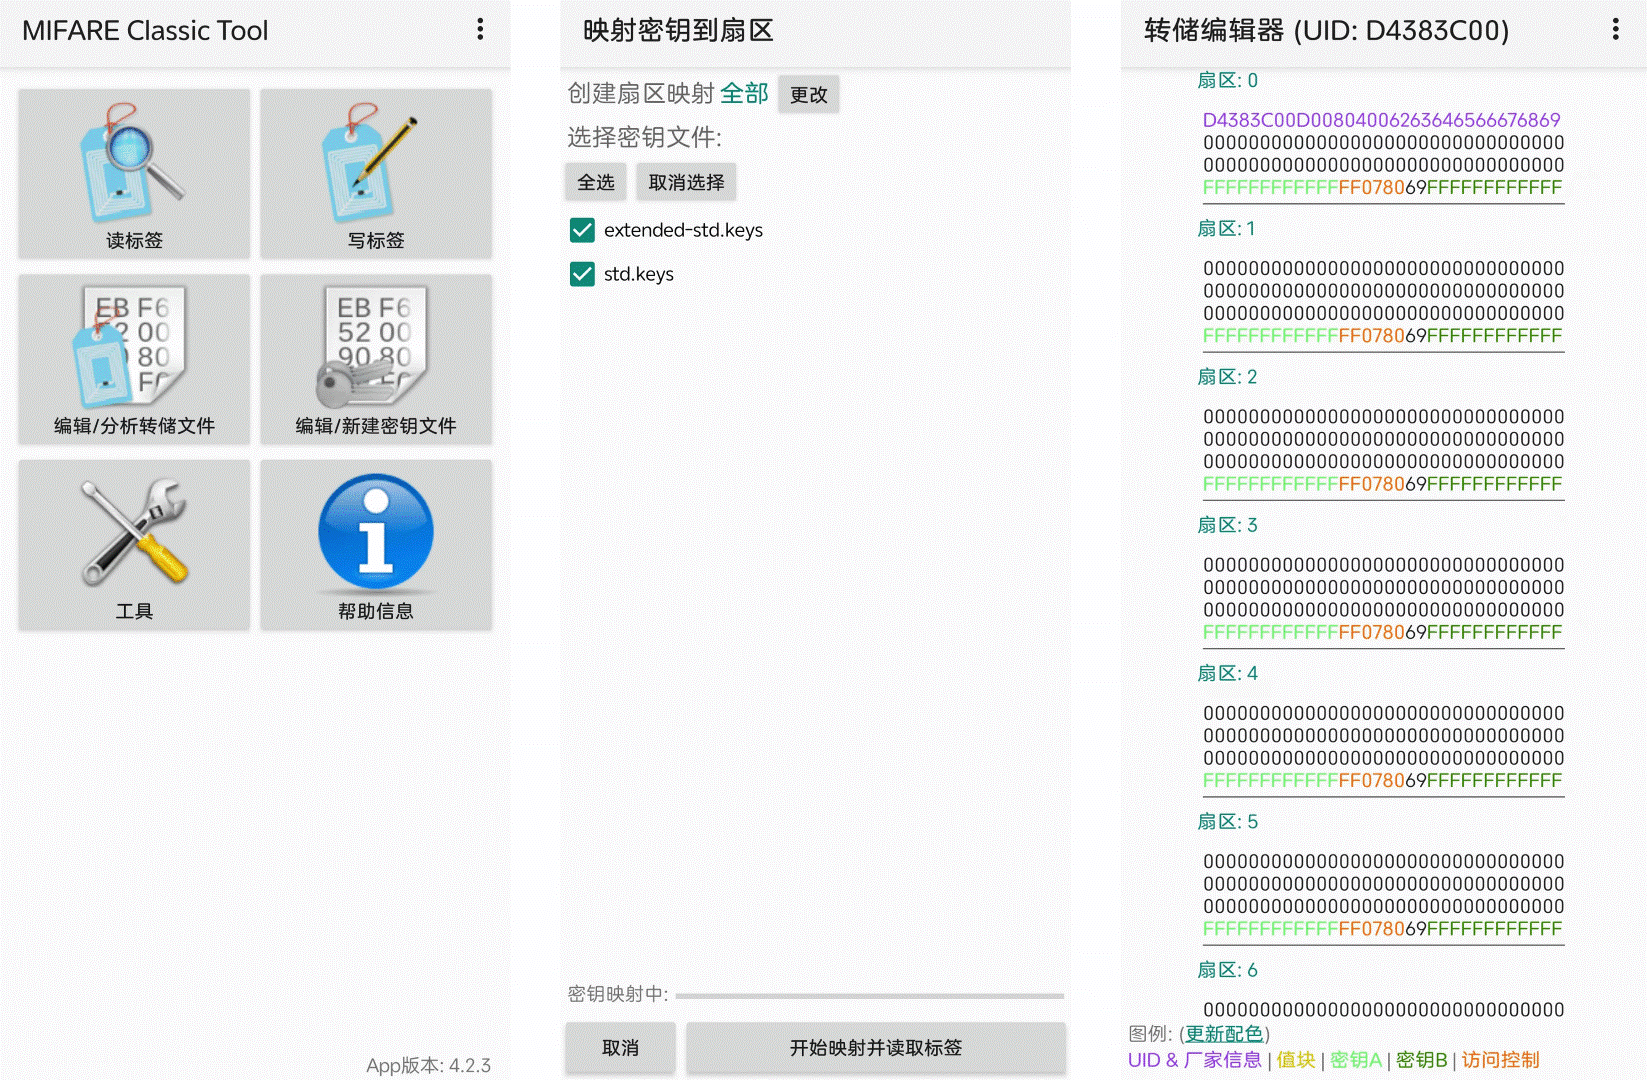Click the UID line D4383C00D008... in sector 0
1647x1080 pixels.
click(1381, 120)
